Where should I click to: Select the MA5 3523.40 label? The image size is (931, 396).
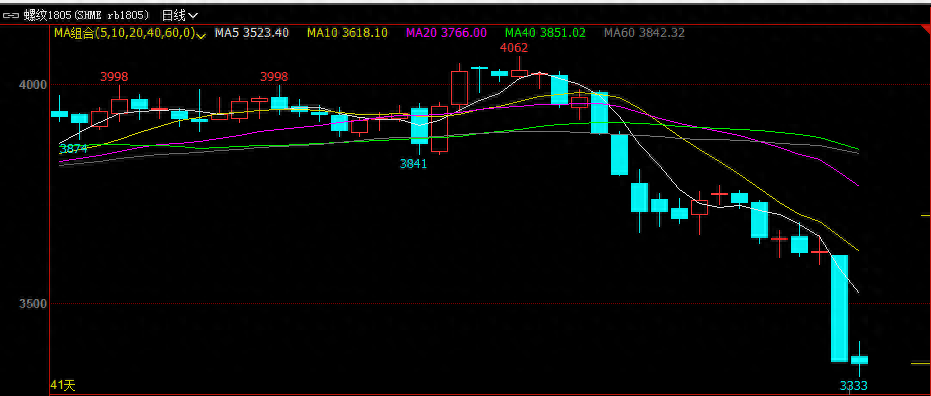252,33
